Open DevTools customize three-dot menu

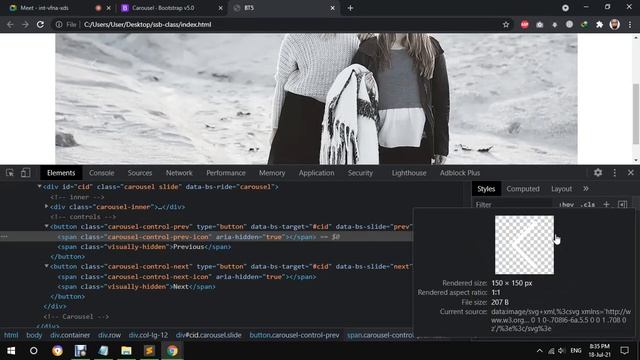pos(615,173)
